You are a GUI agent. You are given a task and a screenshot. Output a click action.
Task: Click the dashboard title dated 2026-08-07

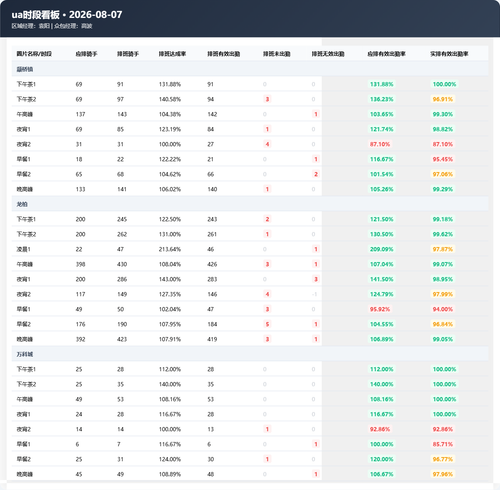(67, 15)
